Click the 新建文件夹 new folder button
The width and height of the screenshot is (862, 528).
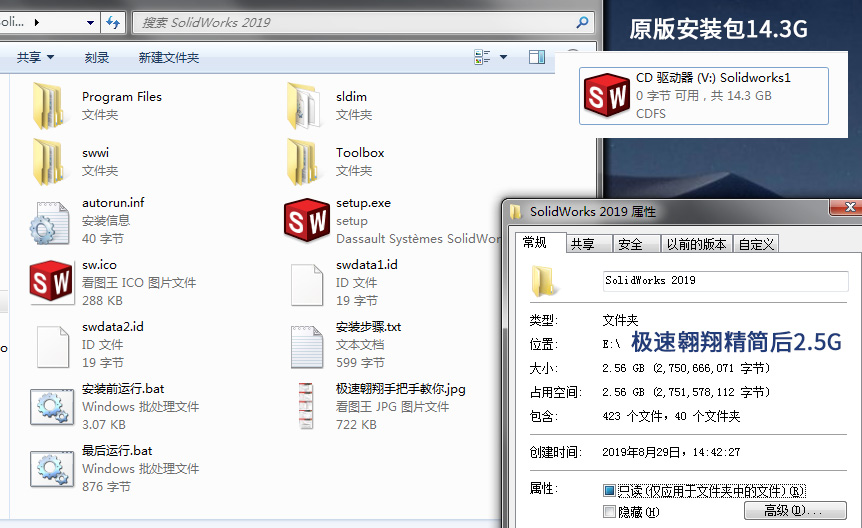[x=169, y=57]
